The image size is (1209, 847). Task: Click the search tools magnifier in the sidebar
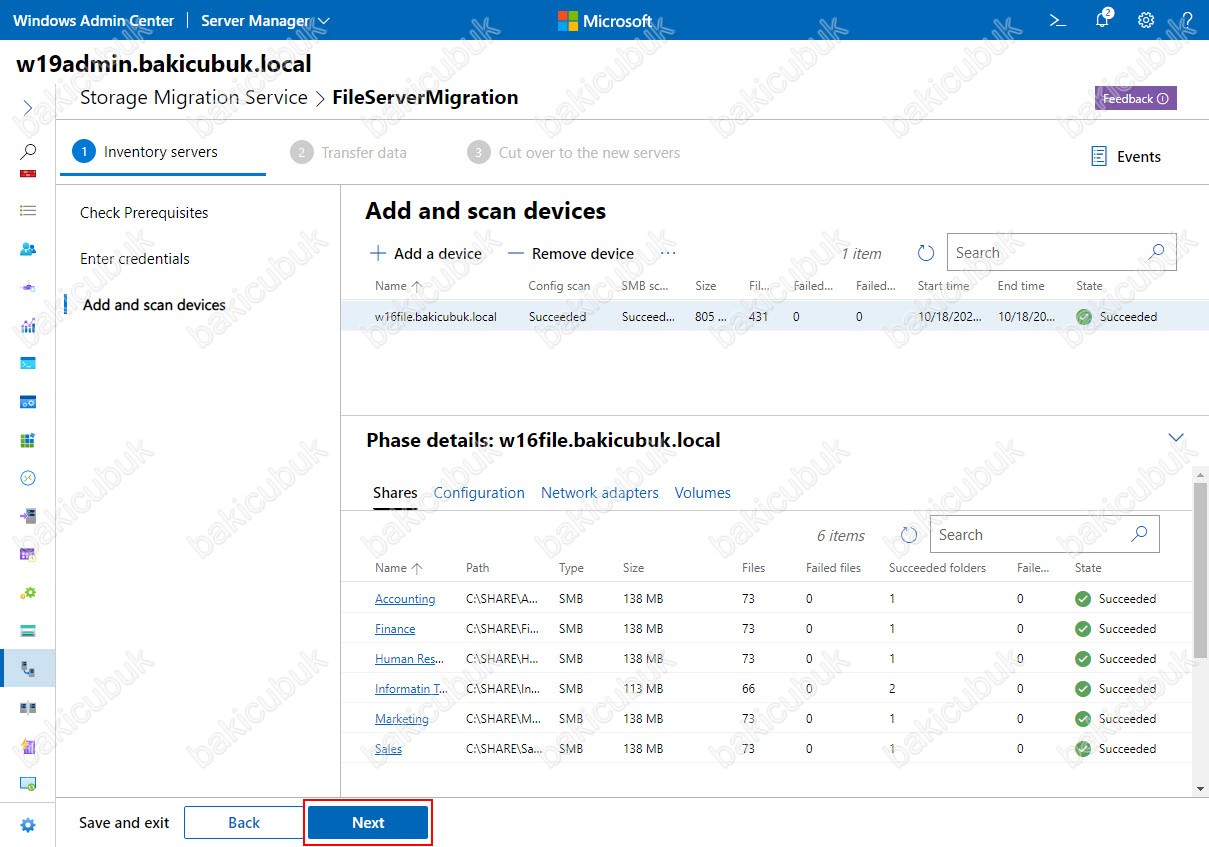tap(28, 151)
